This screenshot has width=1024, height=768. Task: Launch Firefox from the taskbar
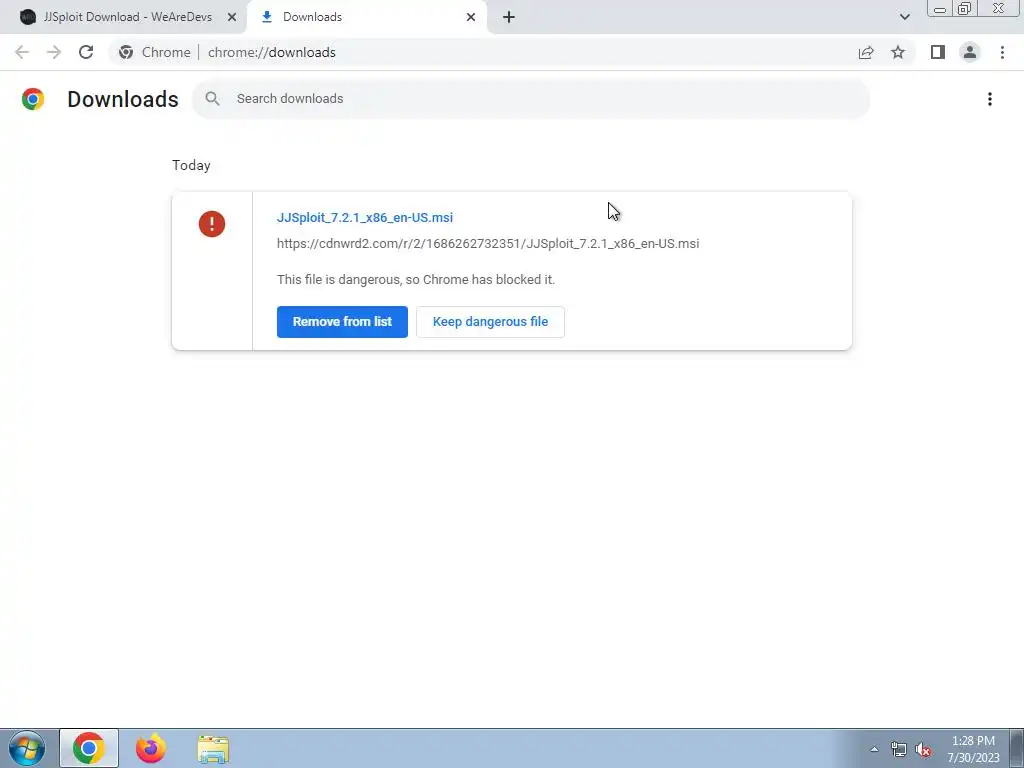pyautogui.click(x=151, y=748)
